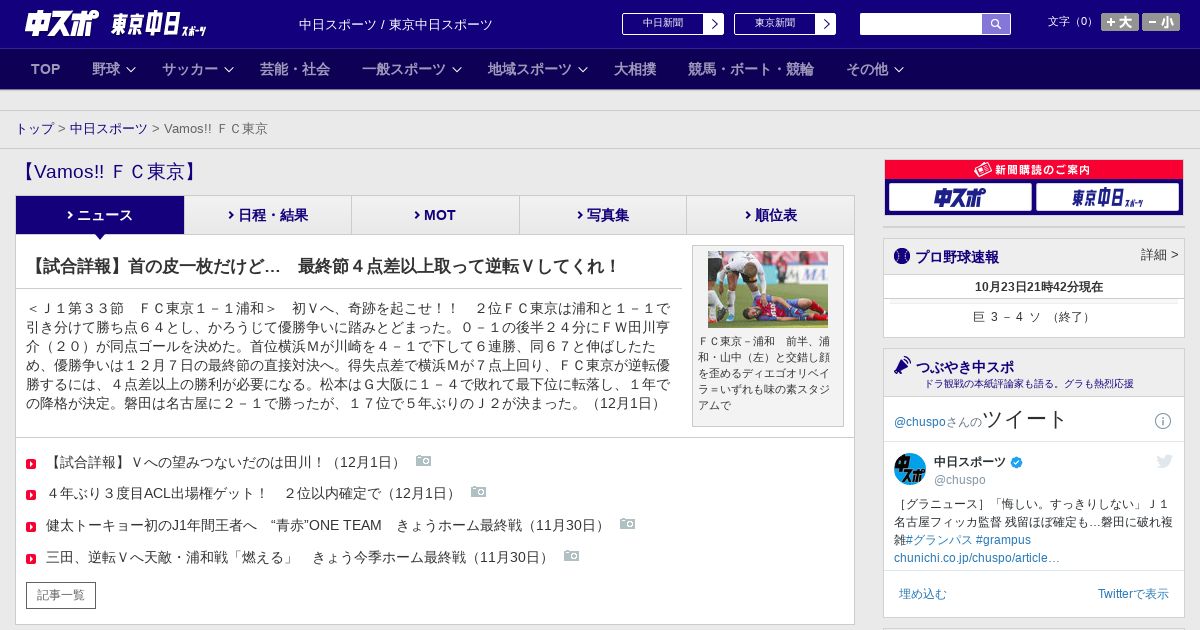The image size is (1200, 630).
Task: Click camera icon beside ACL article
Action: pyautogui.click(x=478, y=492)
